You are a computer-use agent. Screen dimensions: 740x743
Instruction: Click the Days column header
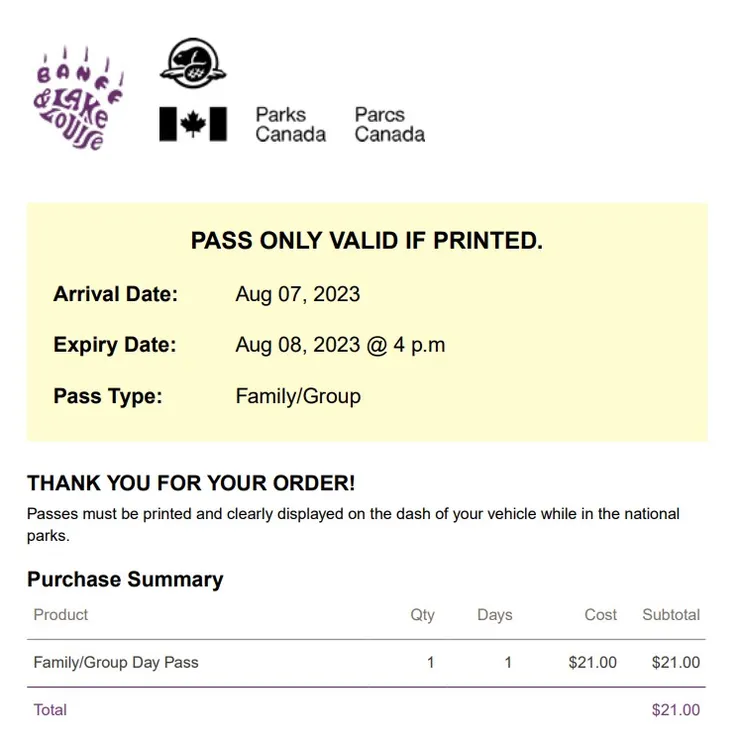point(494,615)
